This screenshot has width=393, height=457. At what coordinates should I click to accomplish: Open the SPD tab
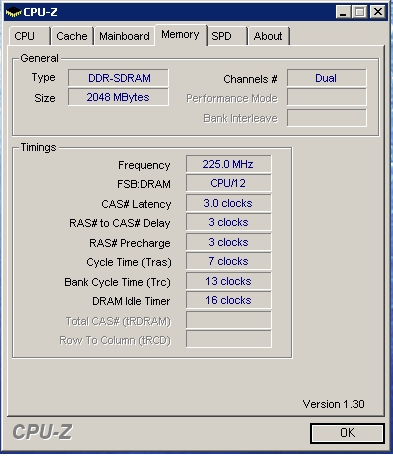point(227,36)
